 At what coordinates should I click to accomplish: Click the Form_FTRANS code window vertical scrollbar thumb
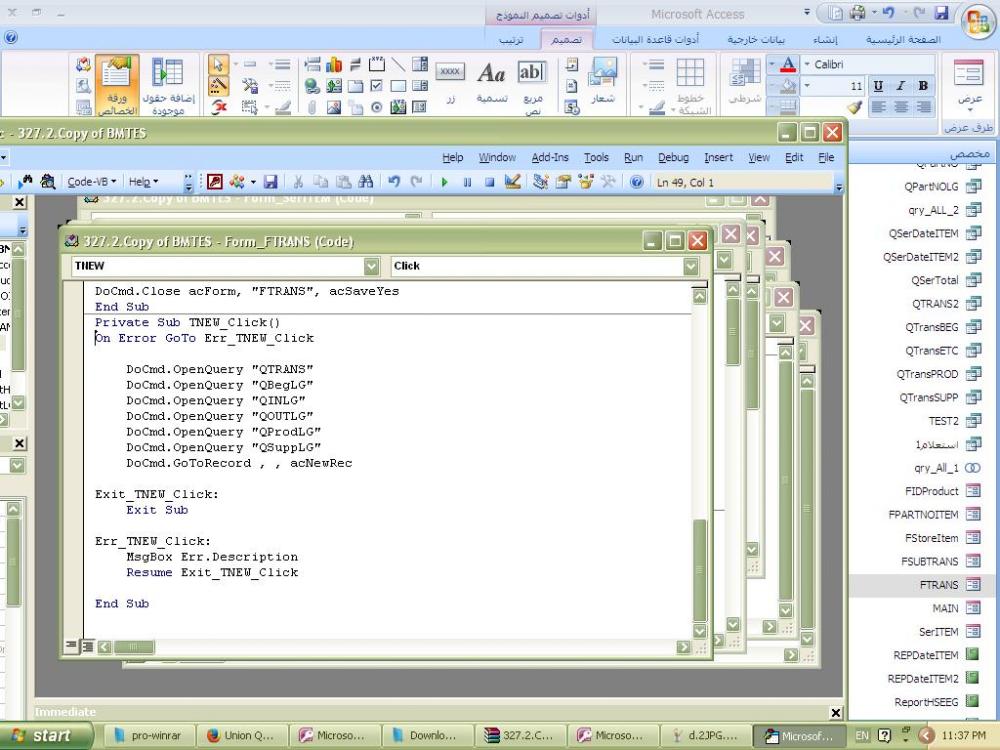pos(700,570)
